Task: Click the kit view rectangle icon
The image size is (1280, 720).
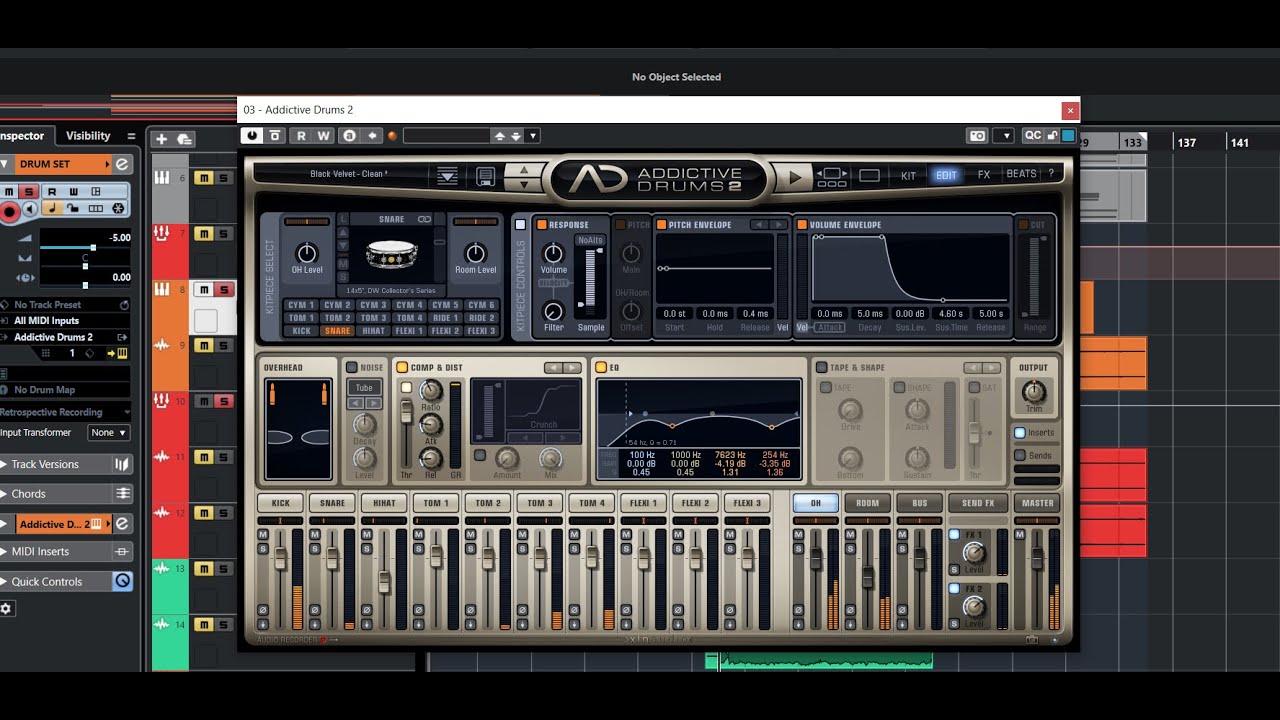Action: tap(869, 176)
